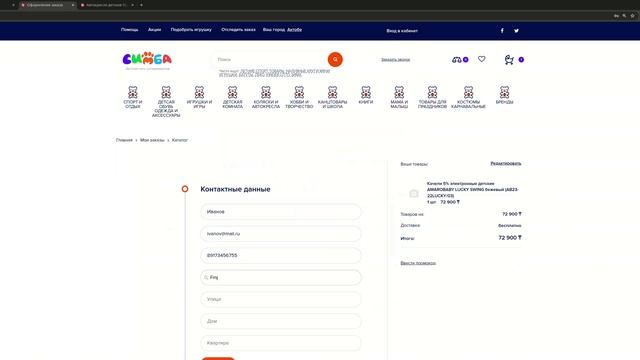Open the Спорт и отдых category
640x360 pixels.
tap(133, 97)
